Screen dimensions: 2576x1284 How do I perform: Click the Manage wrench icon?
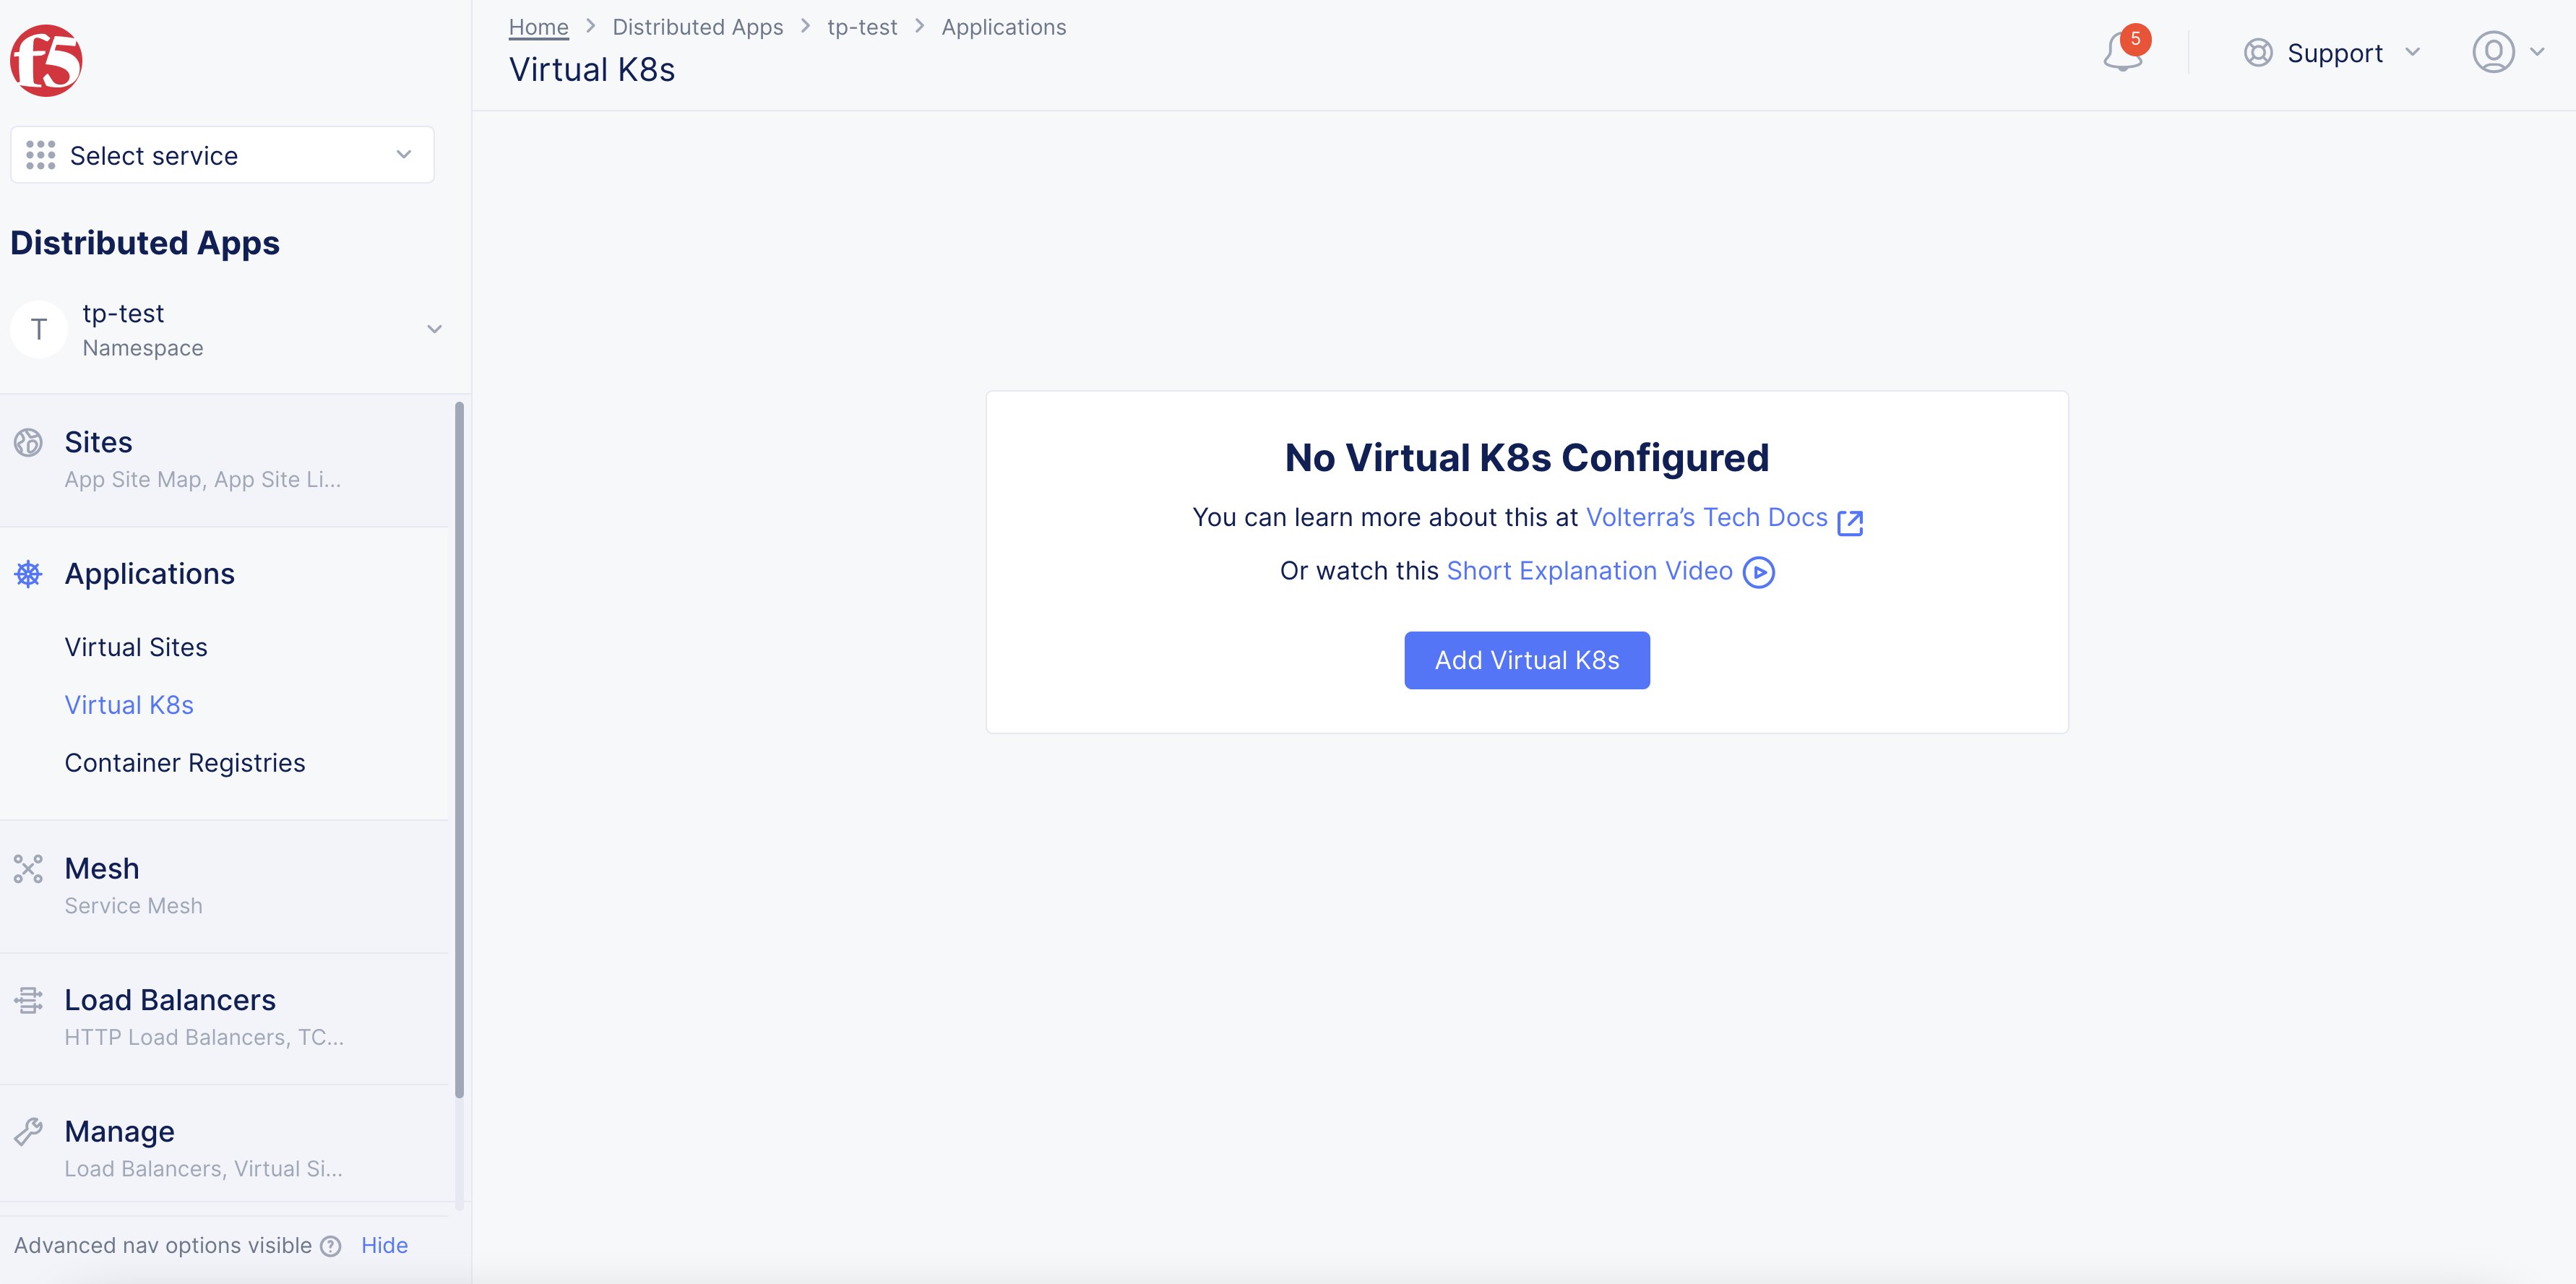28,1131
